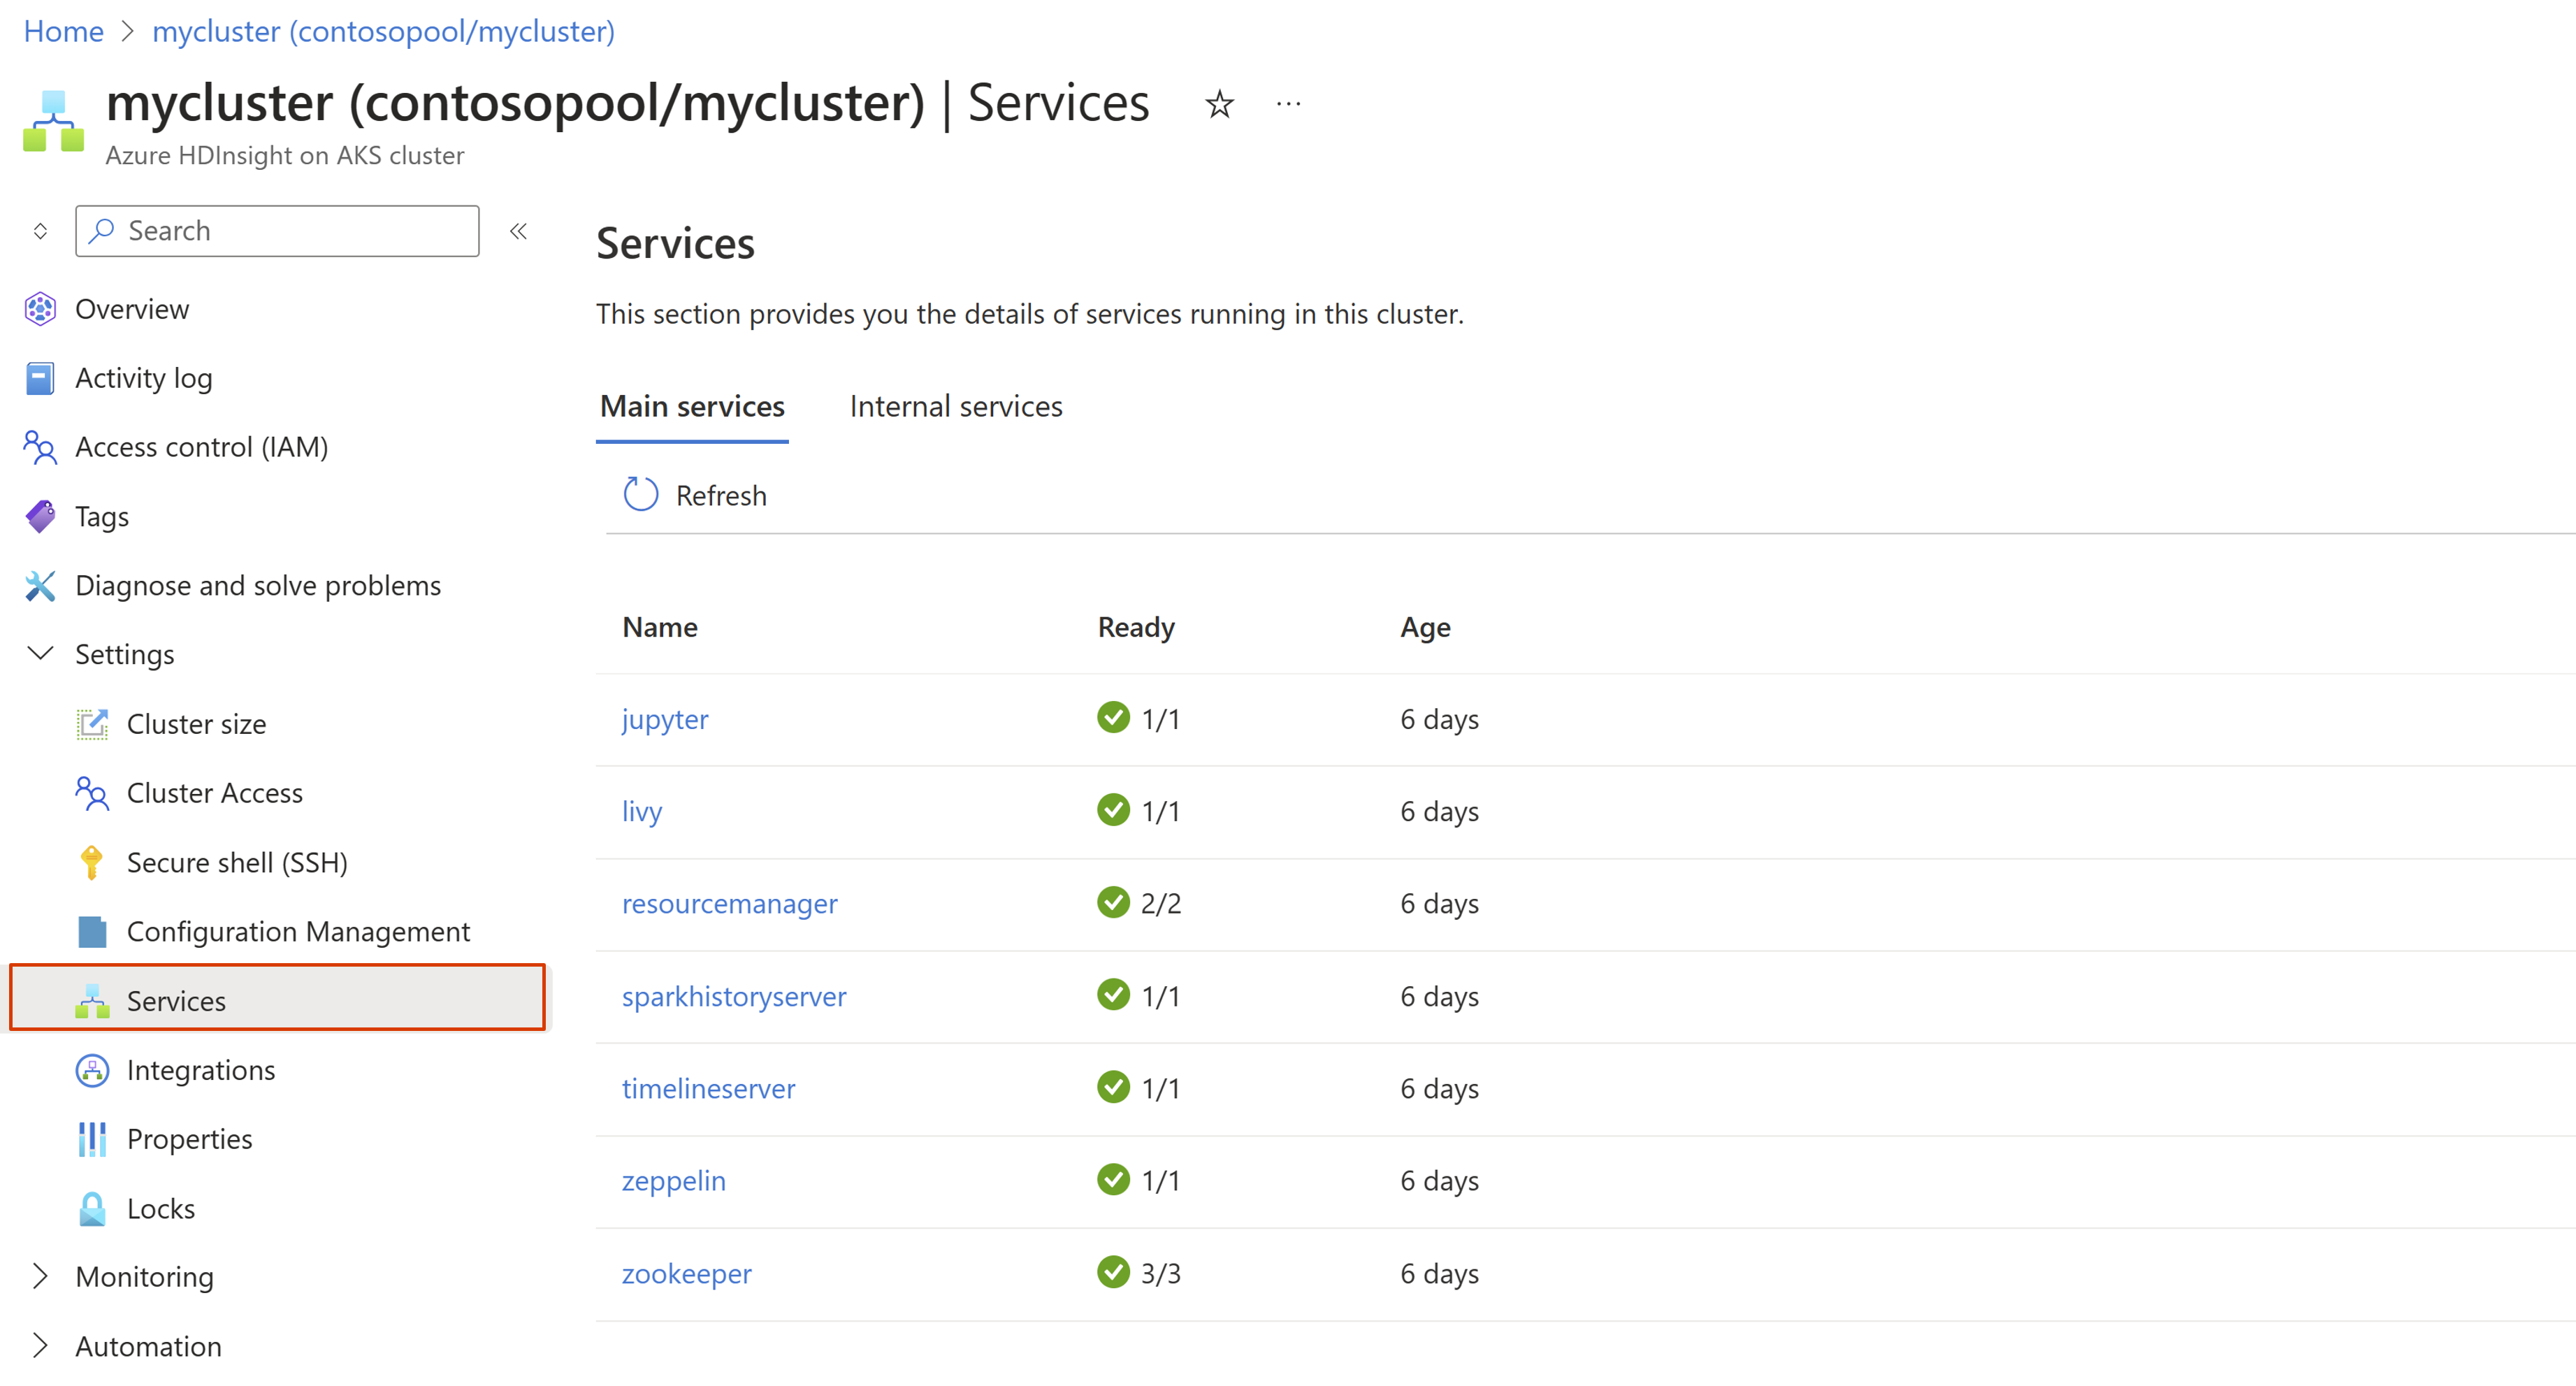Open Activity log from the sidebar

(x=144, y=378)
